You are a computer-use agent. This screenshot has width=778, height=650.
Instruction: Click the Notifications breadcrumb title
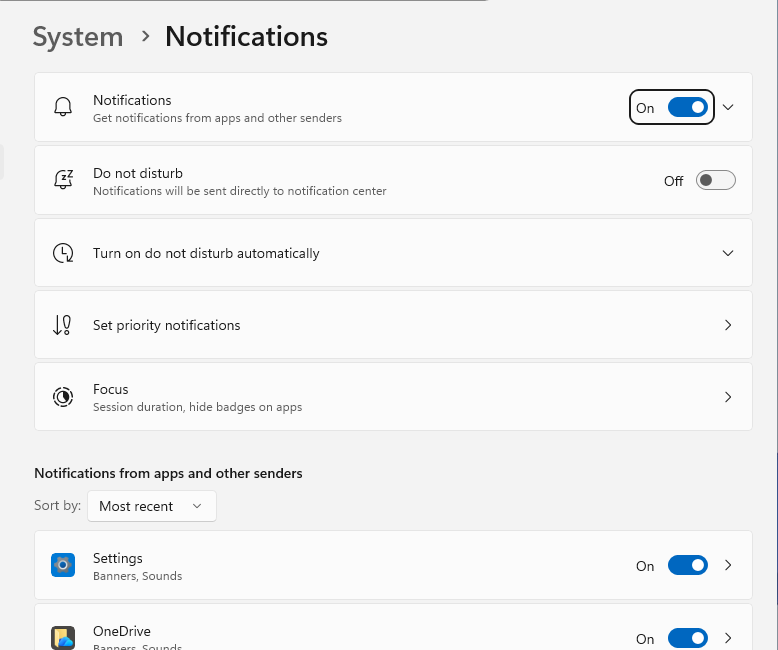click(x=247, y=37)
